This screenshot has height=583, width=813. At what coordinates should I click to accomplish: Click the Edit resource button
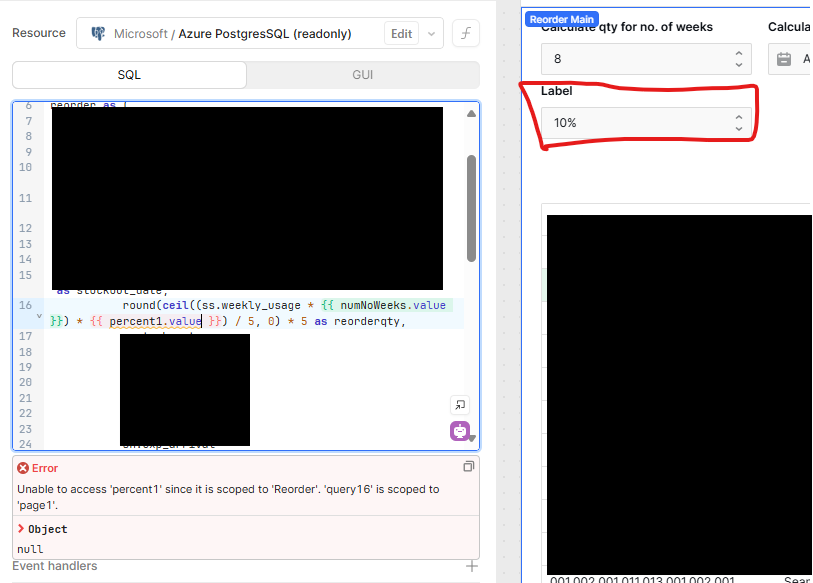pos(401,34)
